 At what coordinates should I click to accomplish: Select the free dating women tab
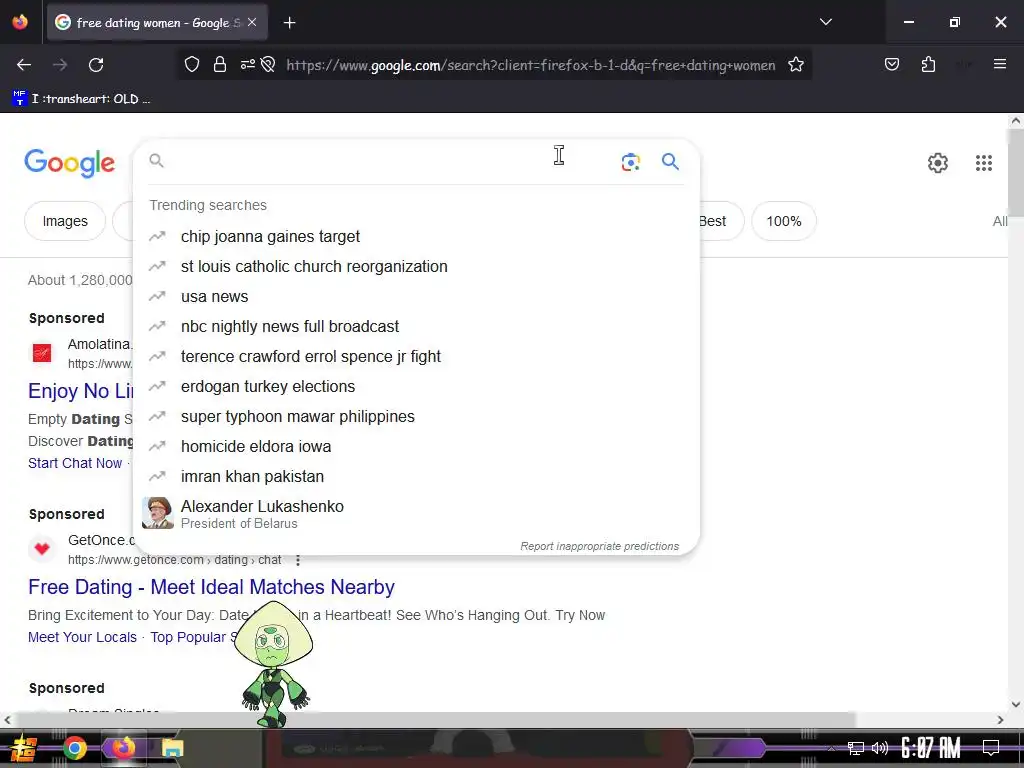(x=157, y=23)
